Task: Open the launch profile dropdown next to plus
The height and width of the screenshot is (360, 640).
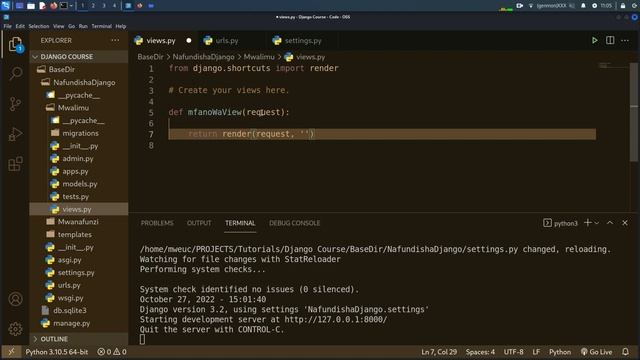Action: (597, 223)
